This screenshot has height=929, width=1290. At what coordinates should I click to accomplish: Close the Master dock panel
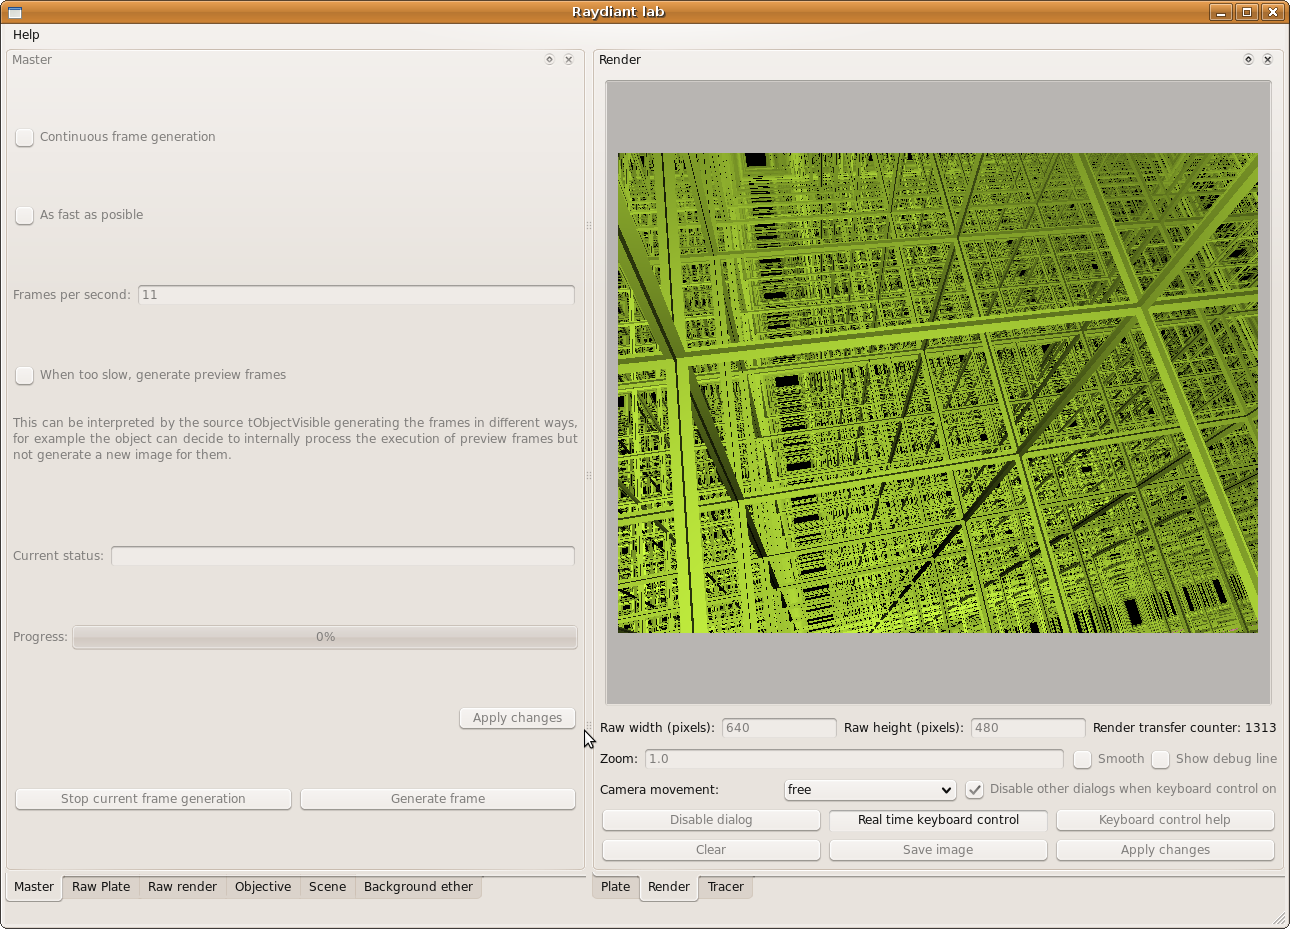point(569,60)
